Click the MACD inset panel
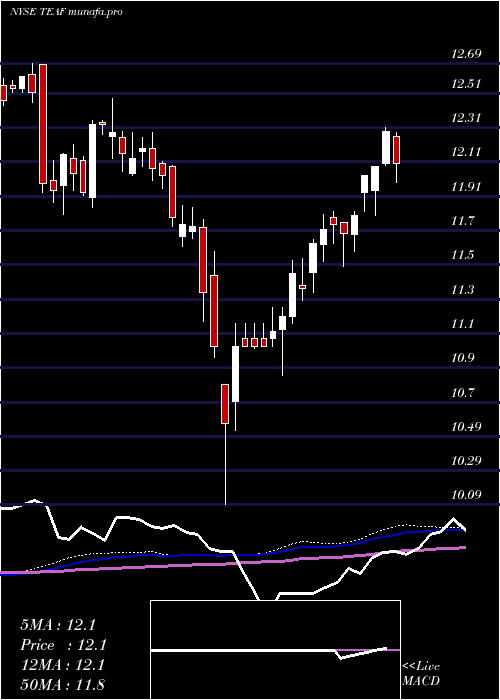The image size is (500, 700). pos(275,650)
